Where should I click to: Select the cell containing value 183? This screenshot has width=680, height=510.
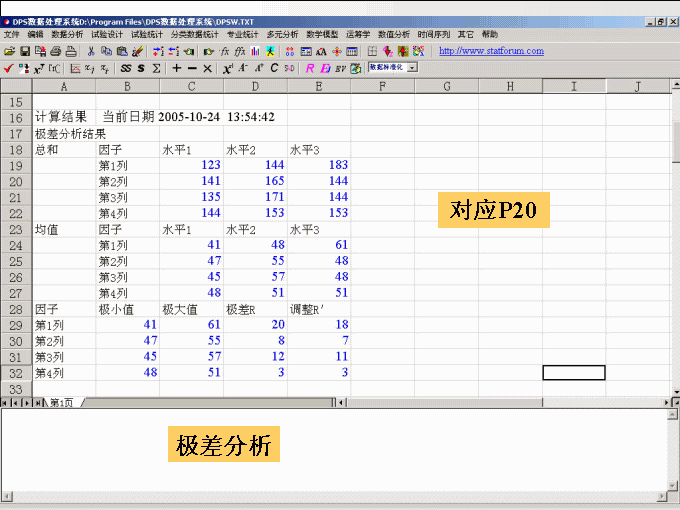(319, 164)
